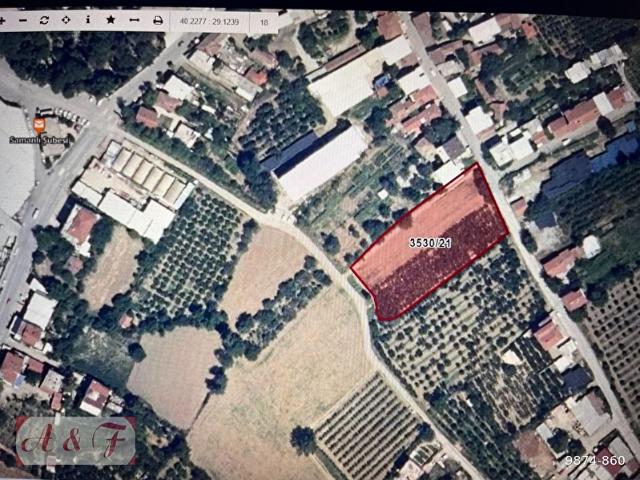The height and width of the screenshot is (480, 640).
Task: Refresh the map view
Action: (44, 20)
